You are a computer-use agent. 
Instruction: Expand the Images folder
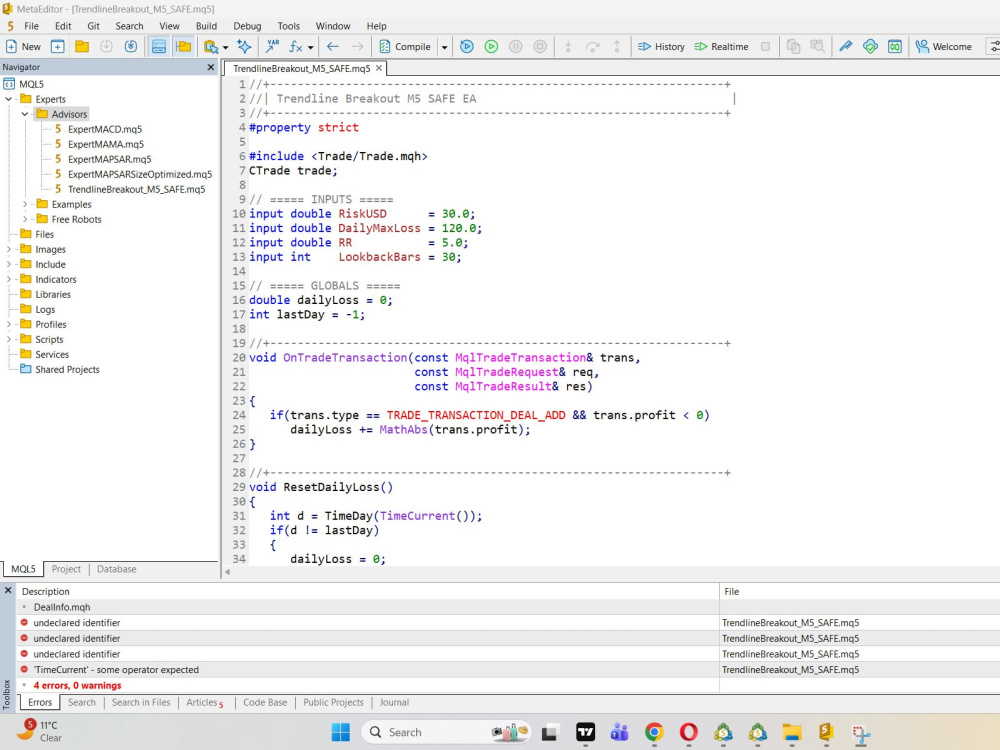pyautogui.click(x=8, y=249)
